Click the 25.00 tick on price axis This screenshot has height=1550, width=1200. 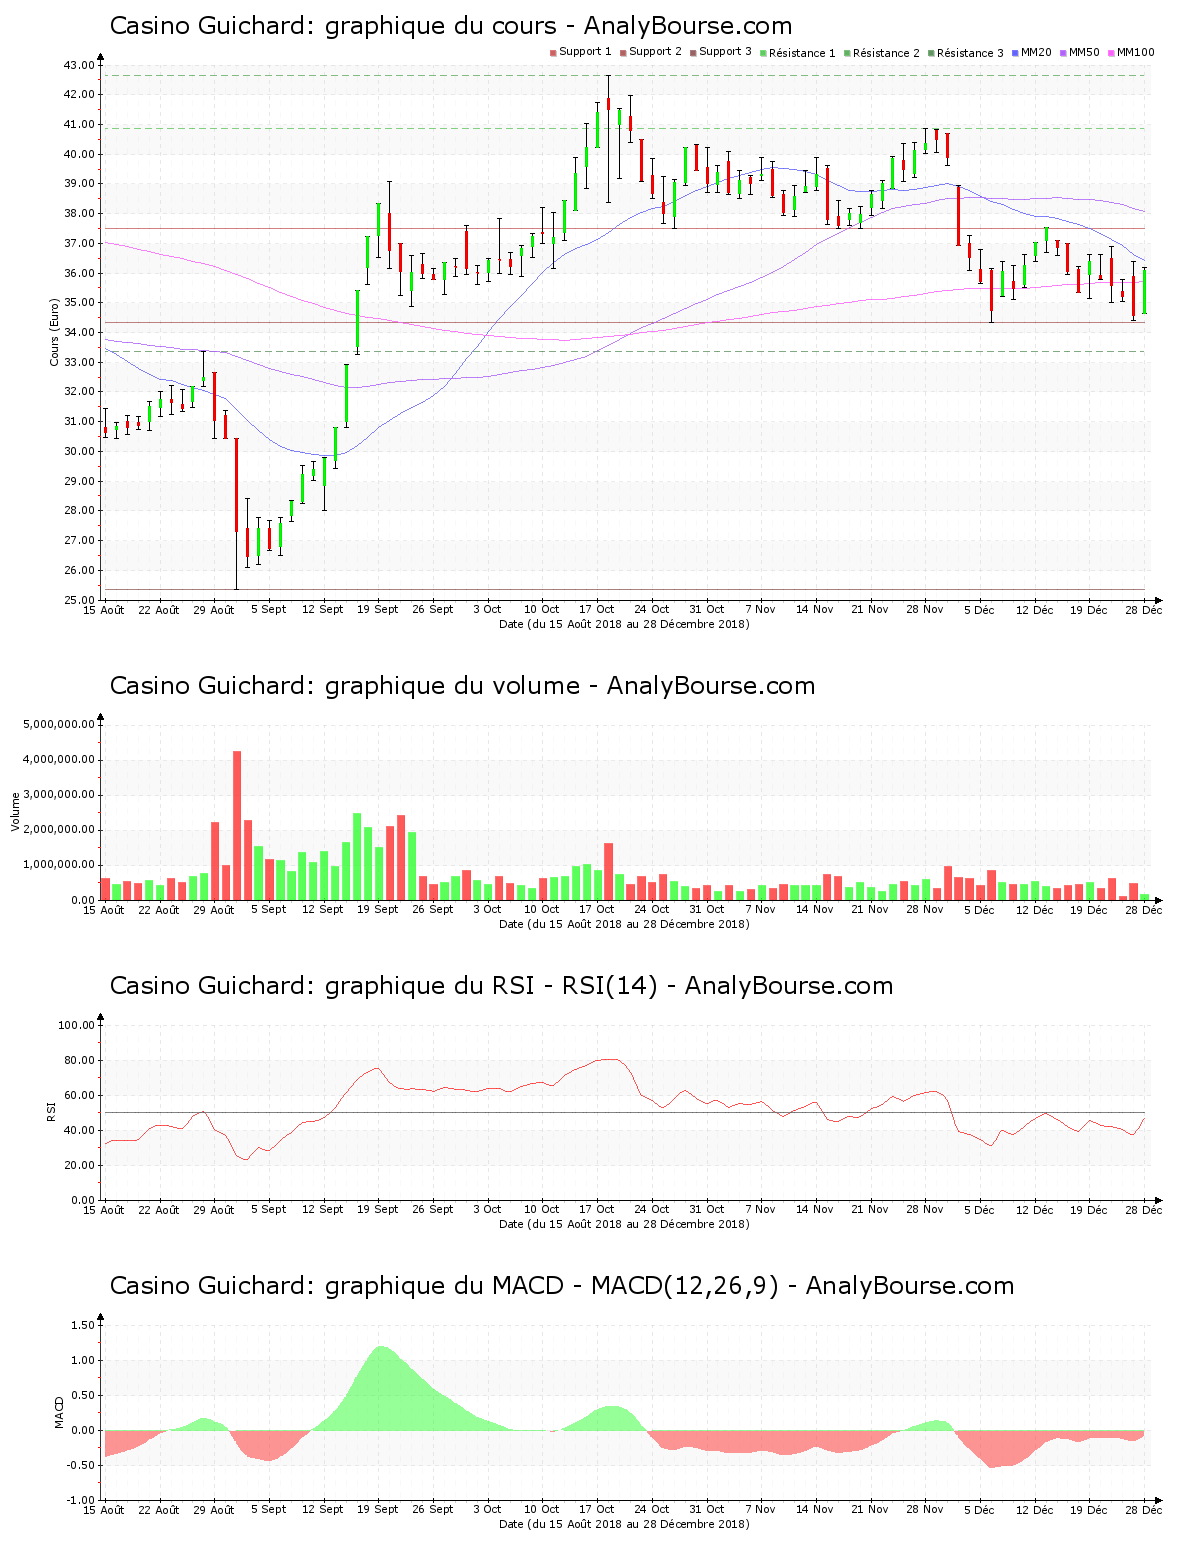[79, 600]
